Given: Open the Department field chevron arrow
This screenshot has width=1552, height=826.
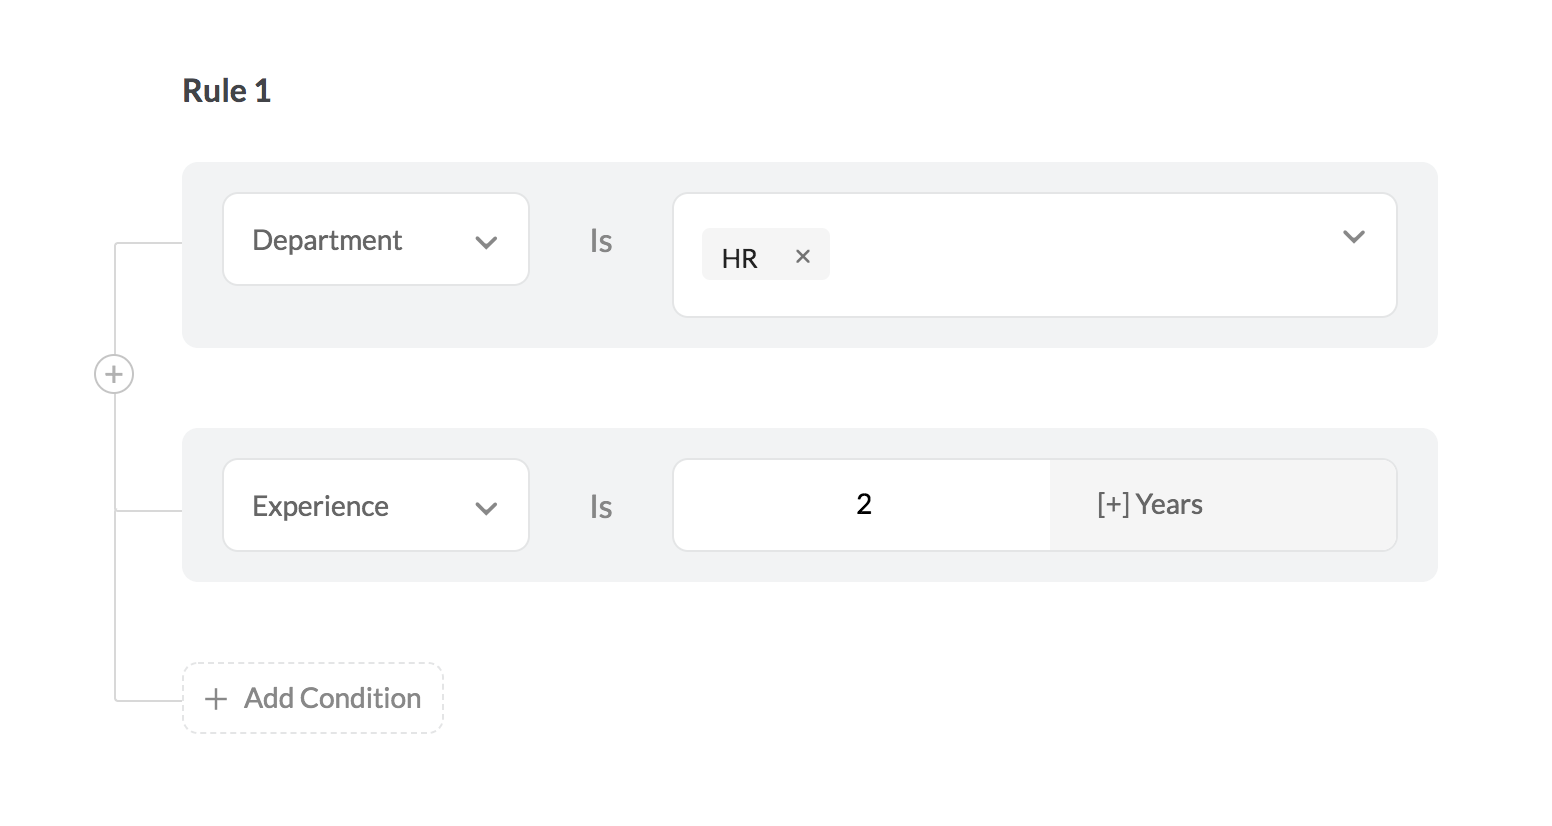Looking at the screenshot, I should coord(486,242).
